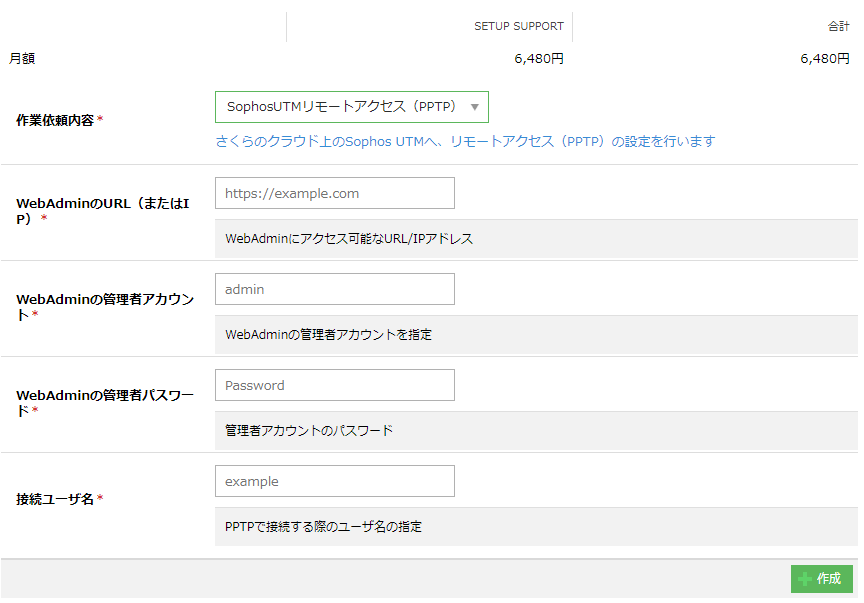Click the 6,480円 total under 合計
Viewport: 864px width, 603px height.
click(x=824, y=59)
